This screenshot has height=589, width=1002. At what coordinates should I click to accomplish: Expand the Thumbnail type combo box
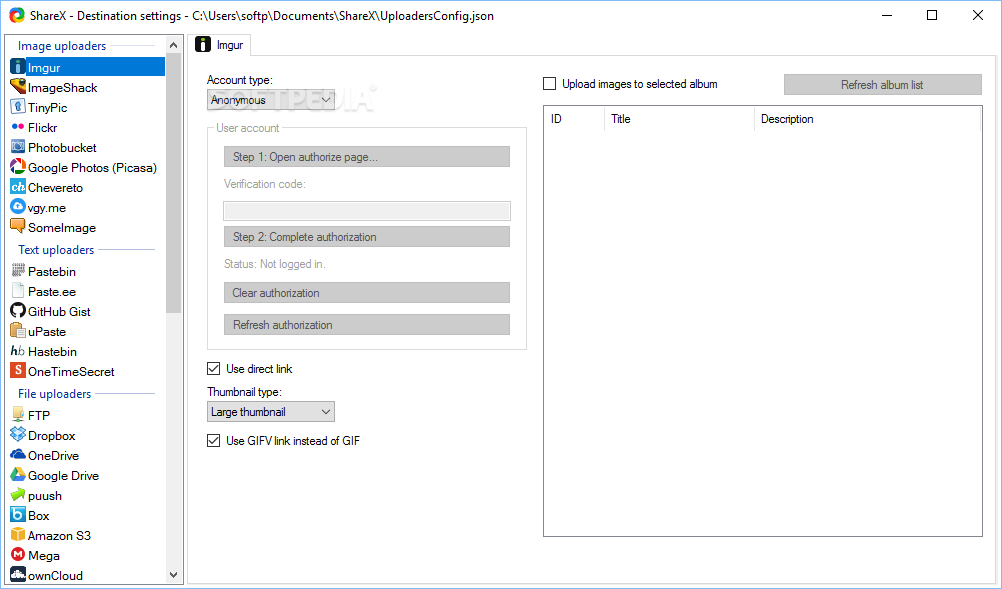click(x=271, y=411)
